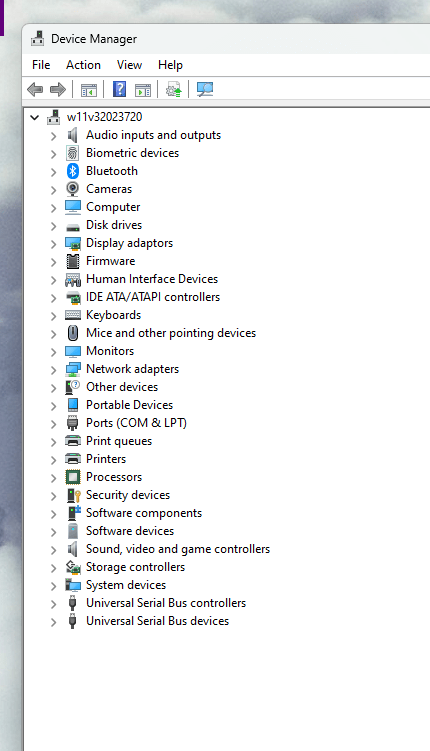
Task: Click the Printers category icon
Action: click(x=73, y=459)
